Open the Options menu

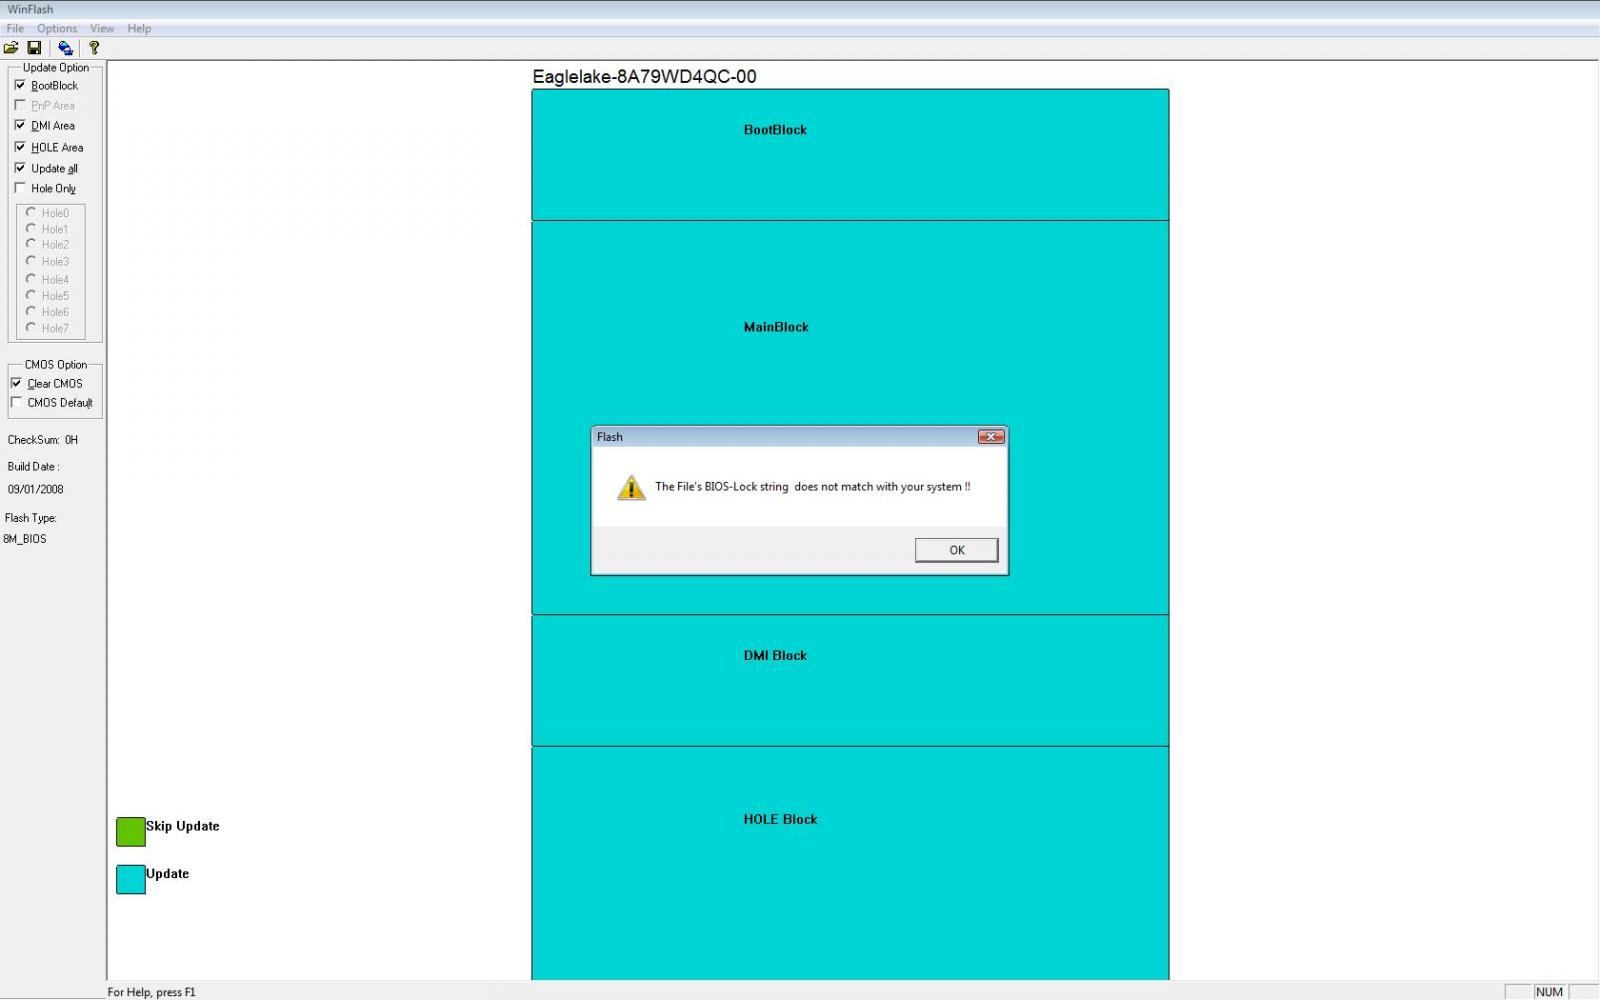point(57,28)
